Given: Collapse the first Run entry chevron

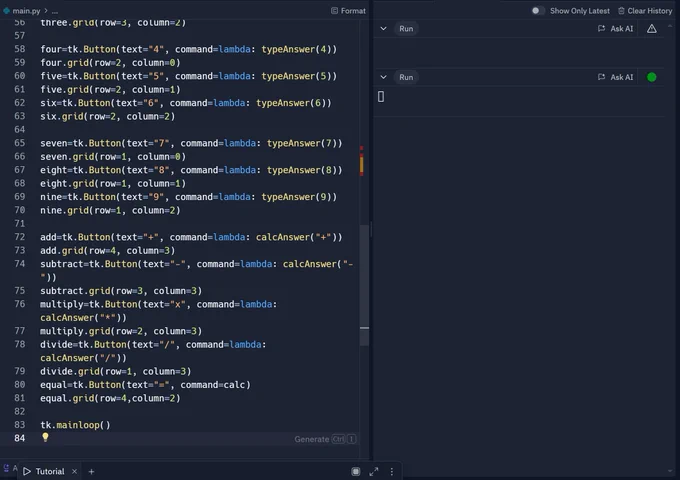Looking at the screenshot, I should [383, 29].
